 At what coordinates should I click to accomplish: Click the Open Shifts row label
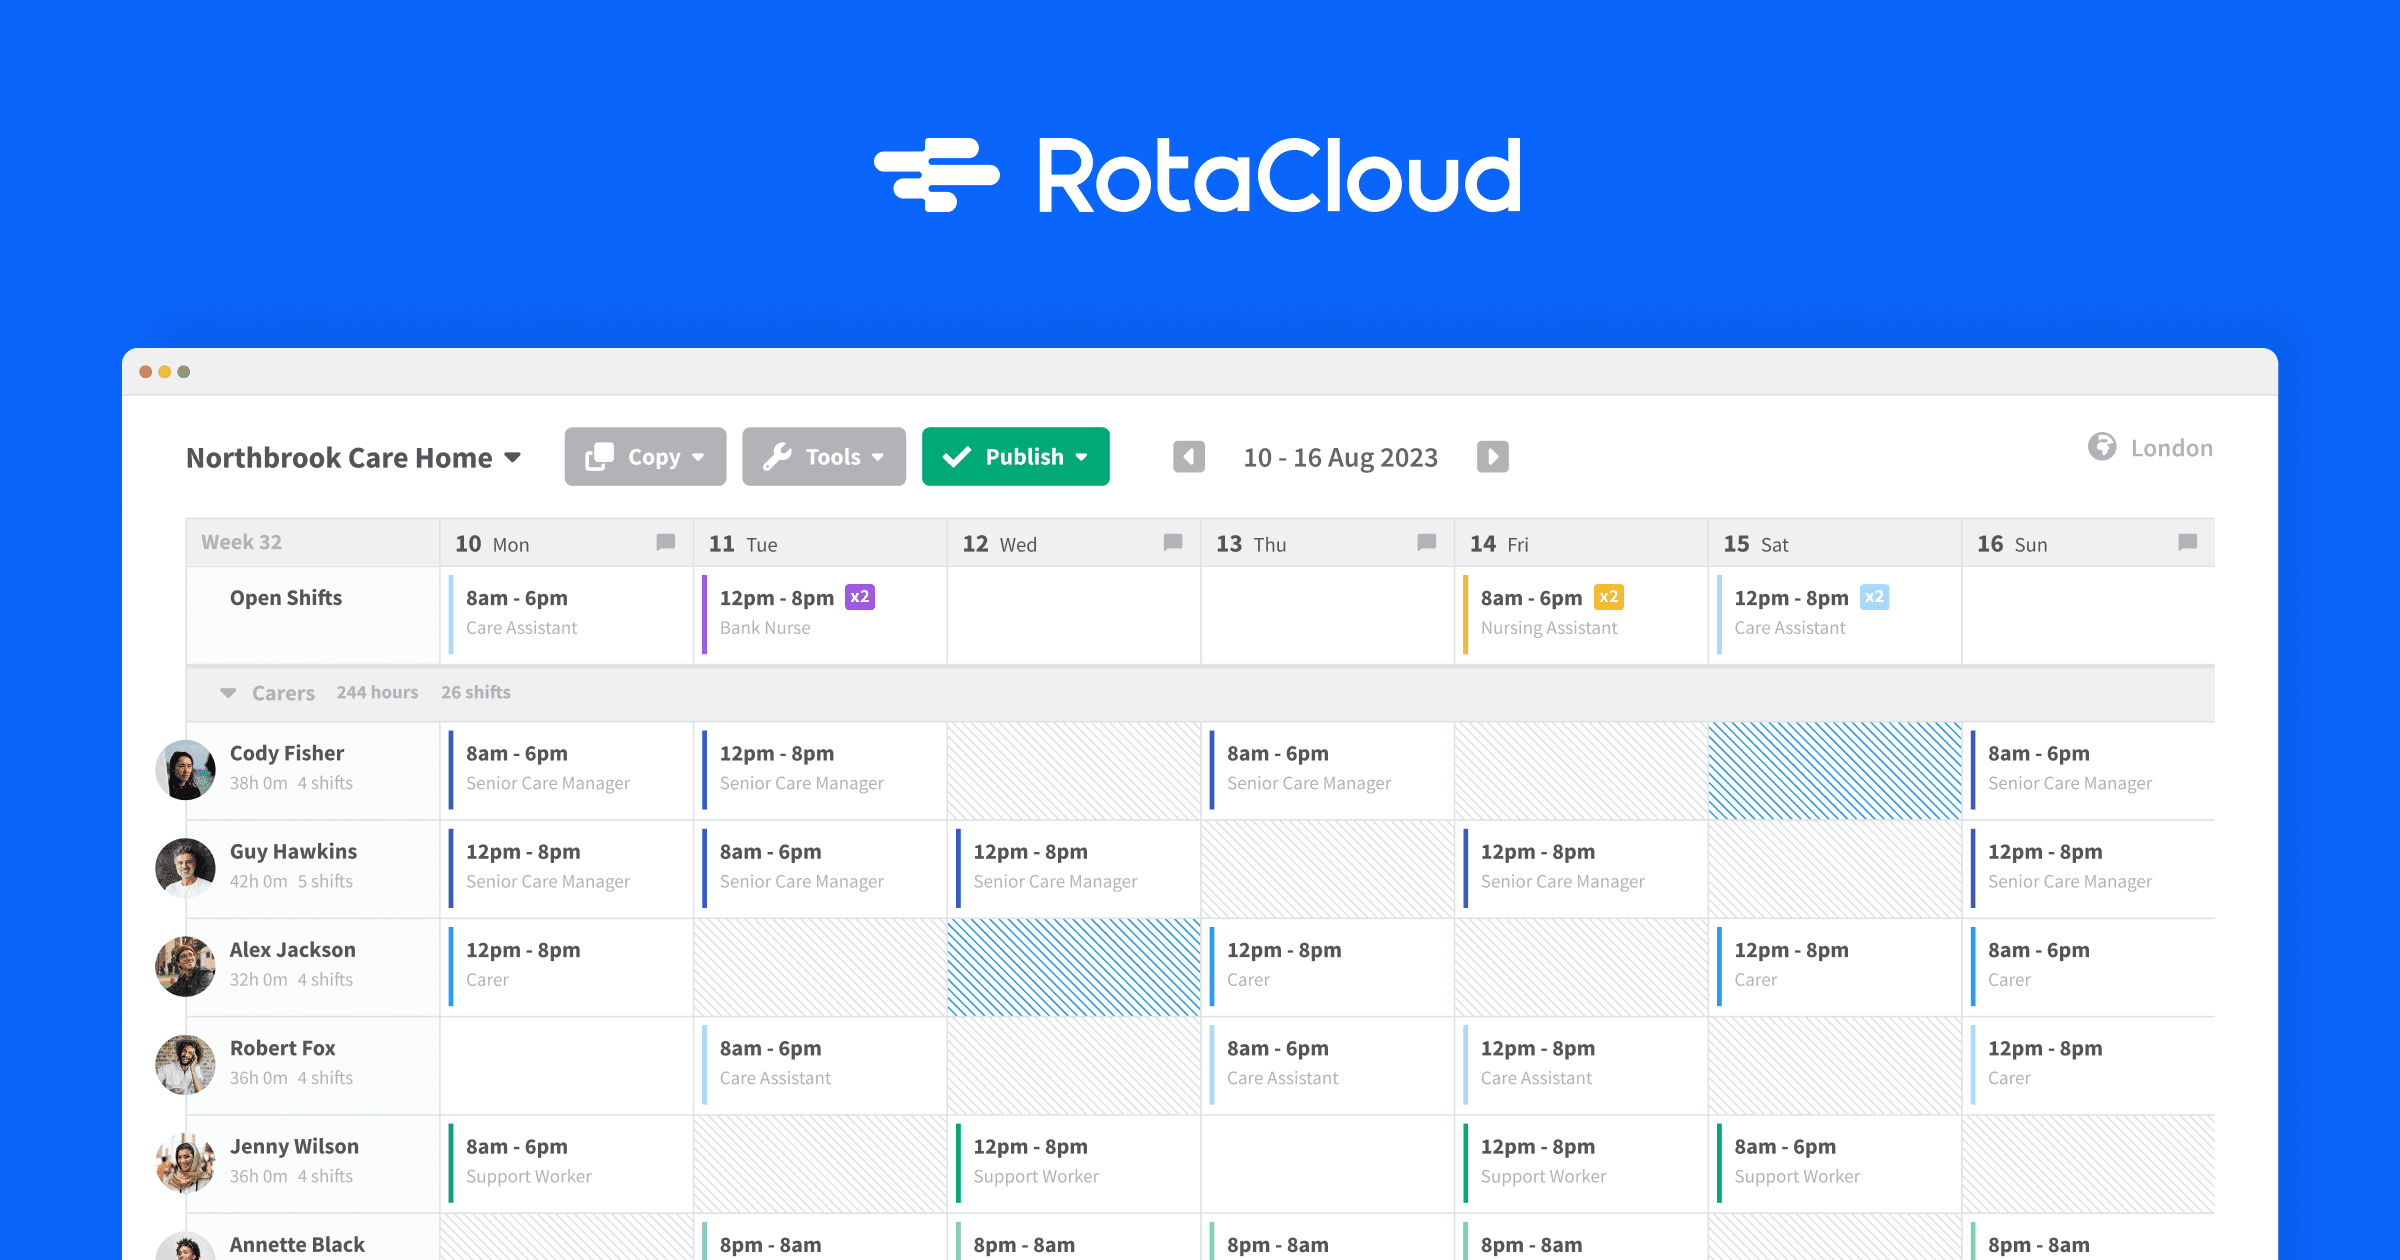(x=286, y=598)
